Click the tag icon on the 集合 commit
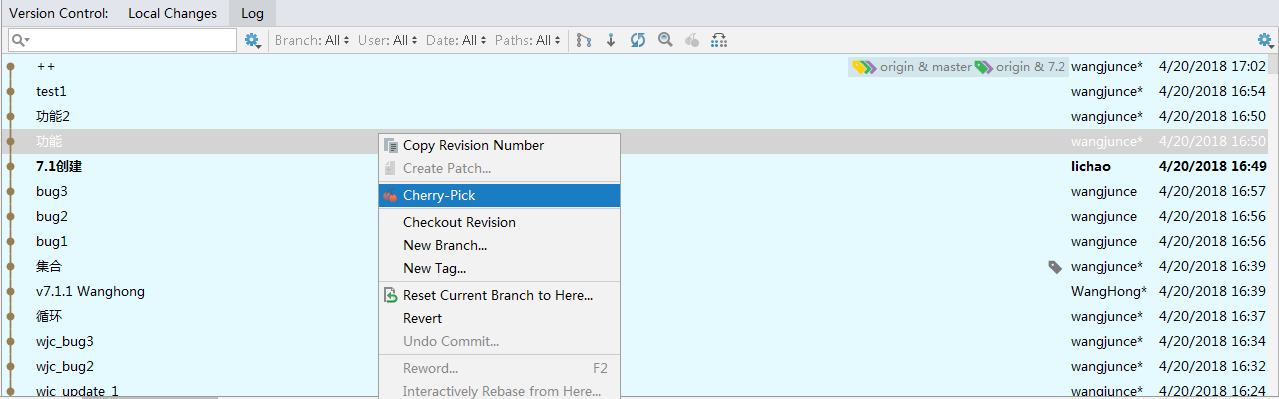 (x=1055, y=267)
